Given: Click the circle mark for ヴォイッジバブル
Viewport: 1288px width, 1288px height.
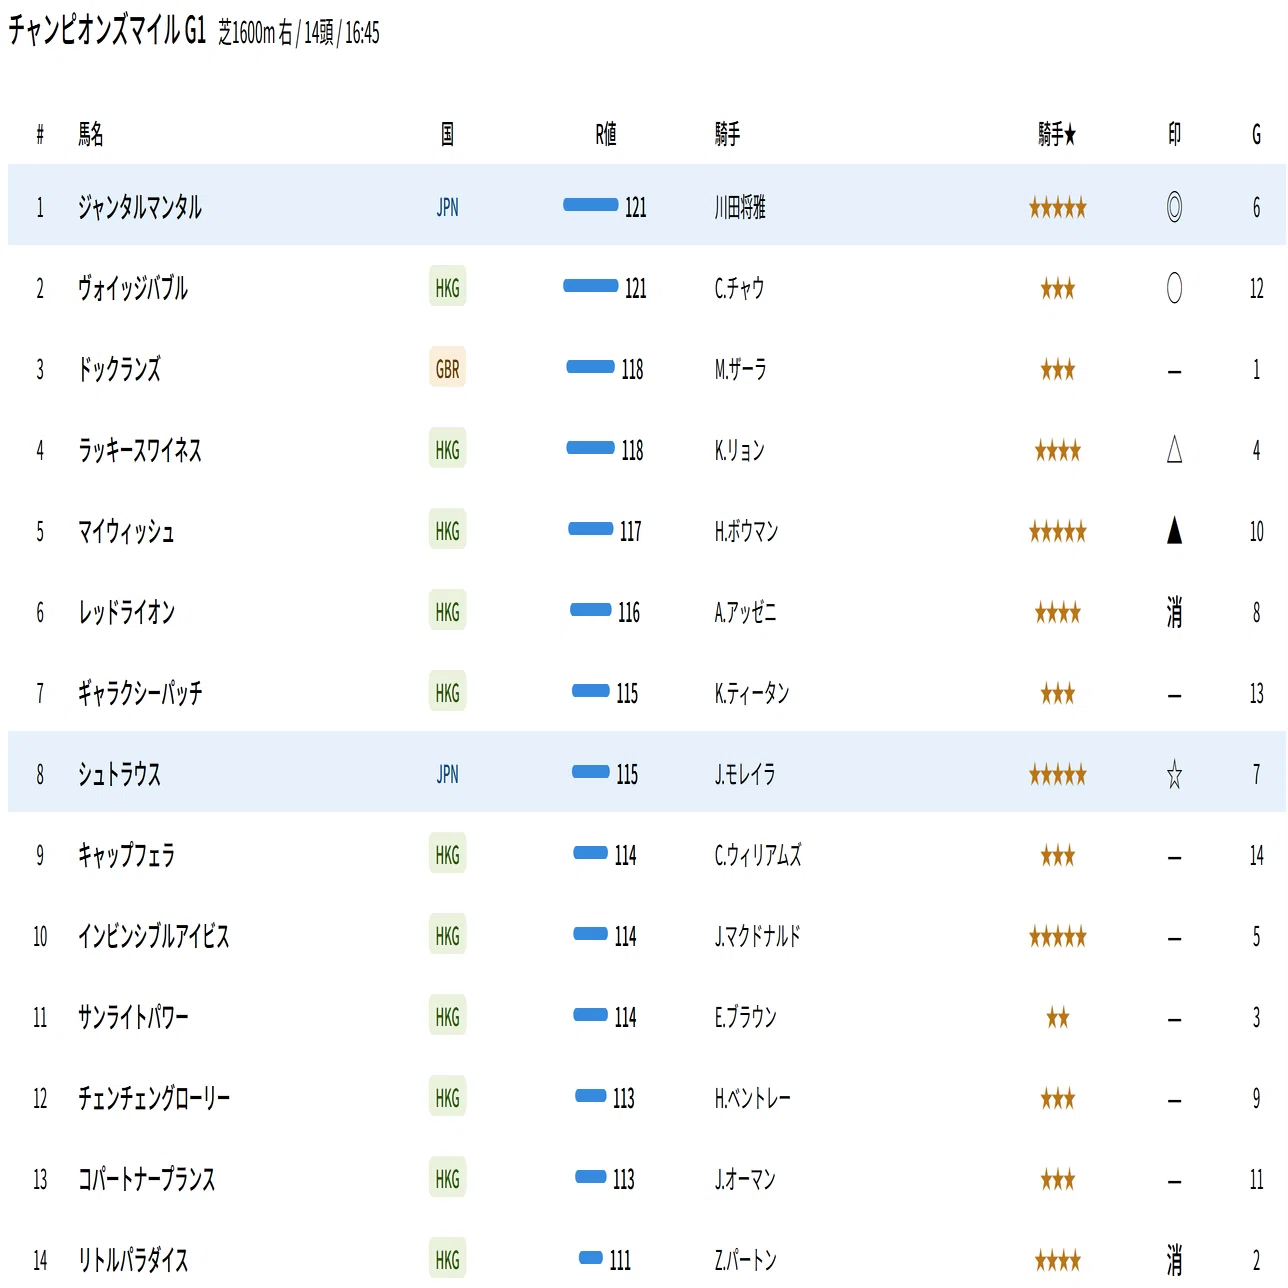Looking at the screenshot, I should pyautogui.click(x=1174, y=288).
